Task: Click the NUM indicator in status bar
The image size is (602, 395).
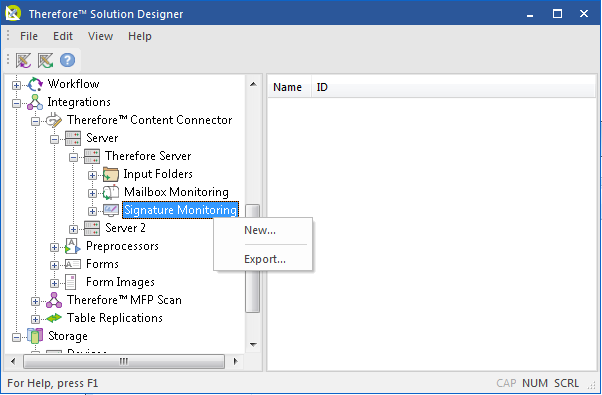Action: click(535, 383)
